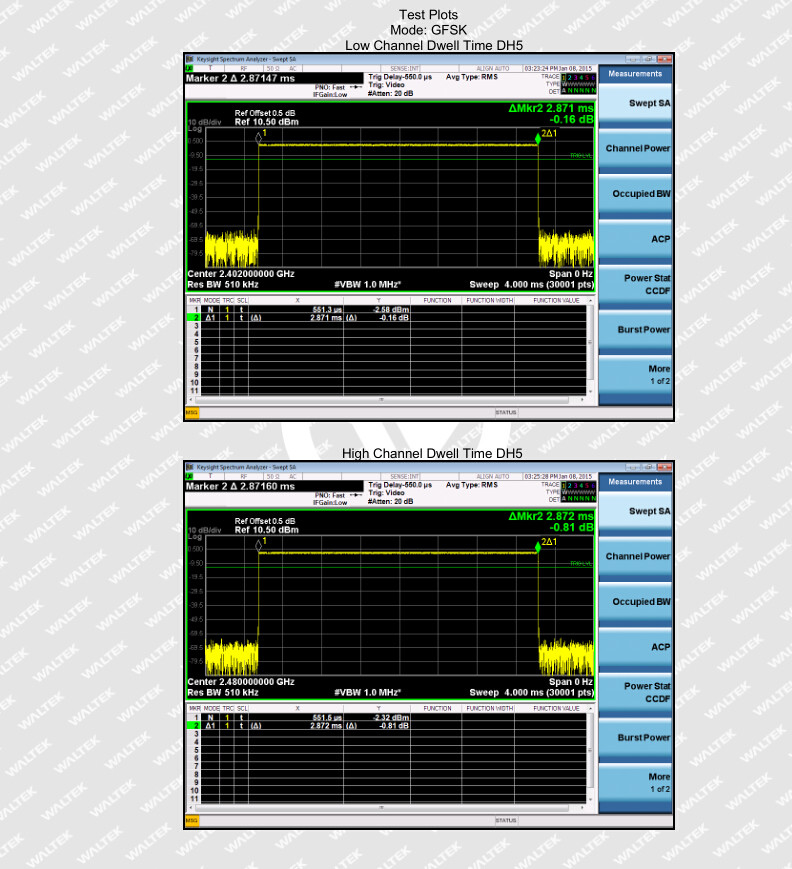Click the trace number indicators in Low Channel header
The height and width of the screenshot is (869, 792).
(x=577, y=76)
